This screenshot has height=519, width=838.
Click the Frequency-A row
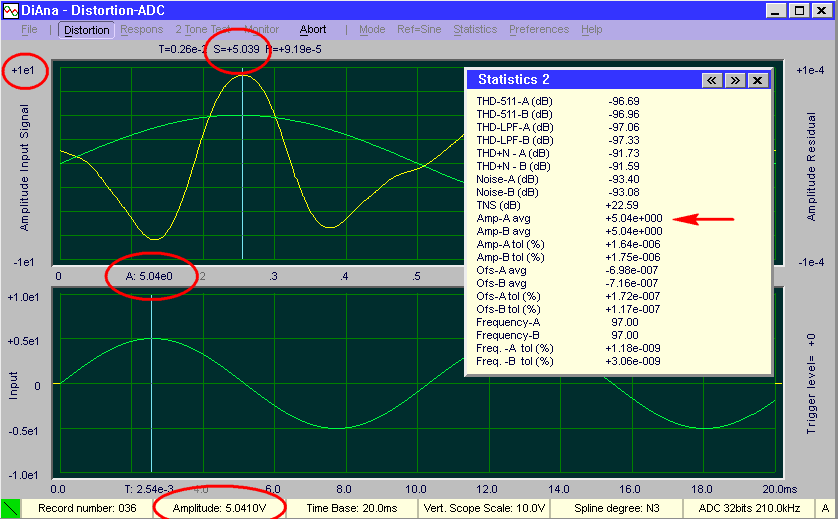pyautogui.click(x=558, y=322)
